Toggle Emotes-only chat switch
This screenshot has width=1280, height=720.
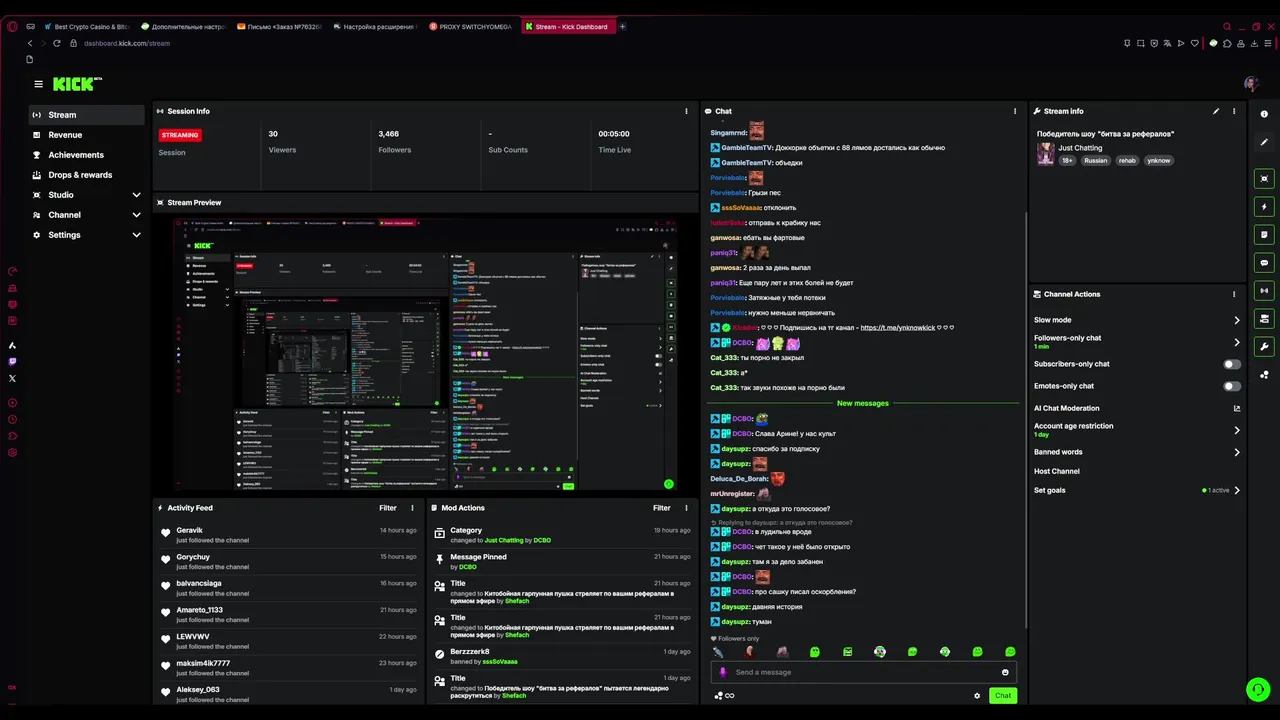[x=1232, y=386]
